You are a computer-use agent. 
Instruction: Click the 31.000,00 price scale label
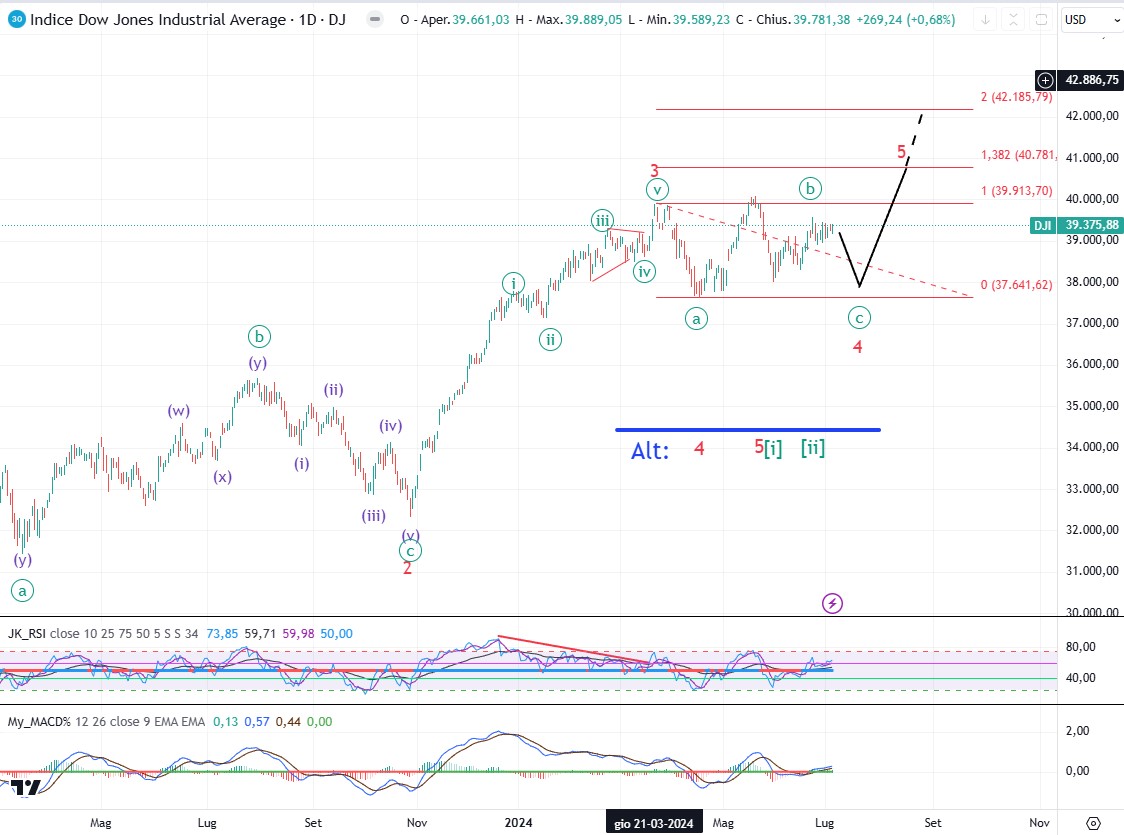[x=1092, y=571]
